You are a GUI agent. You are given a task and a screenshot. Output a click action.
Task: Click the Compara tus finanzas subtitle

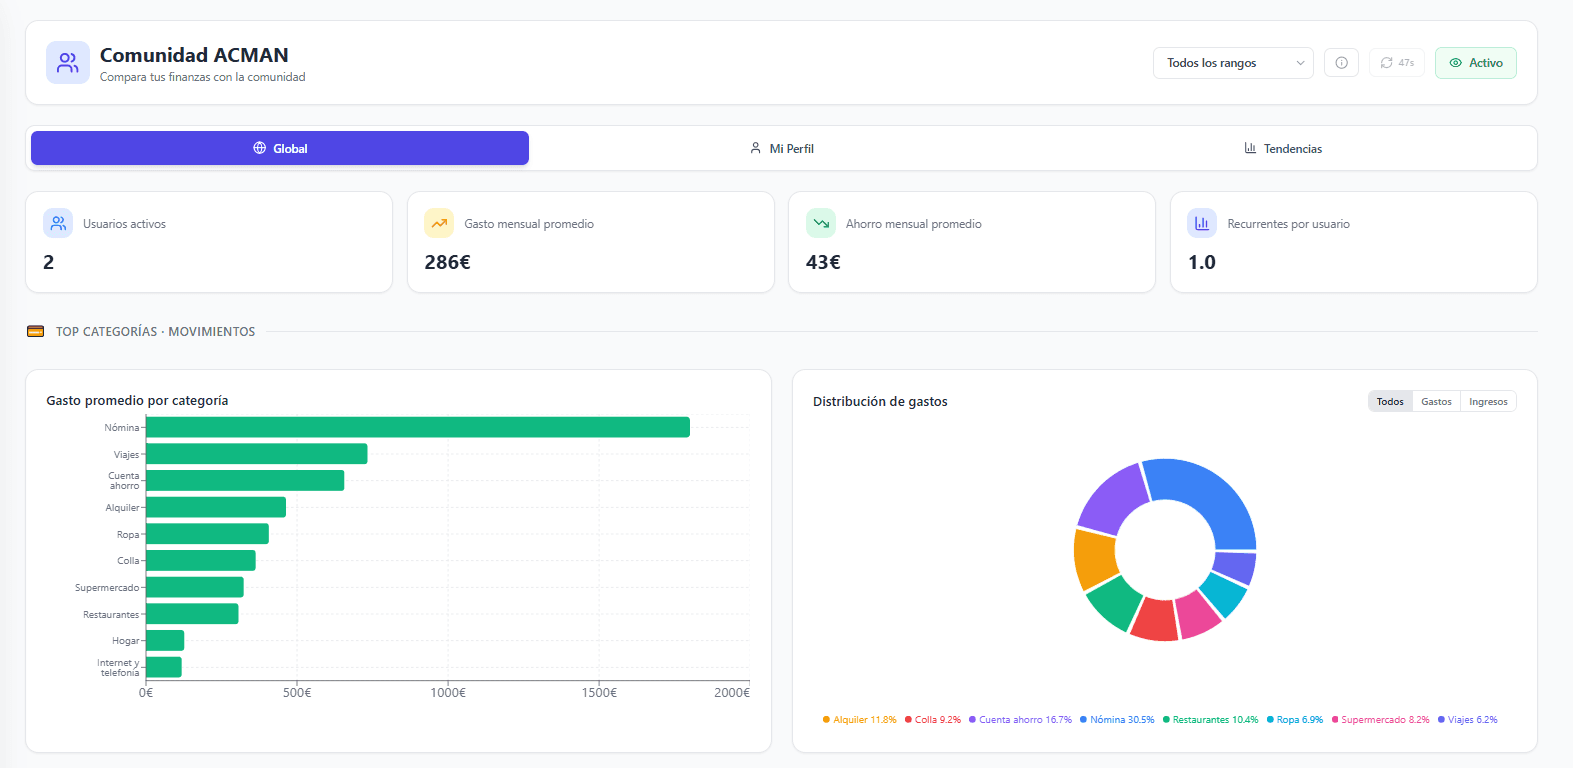click(203, 77)
